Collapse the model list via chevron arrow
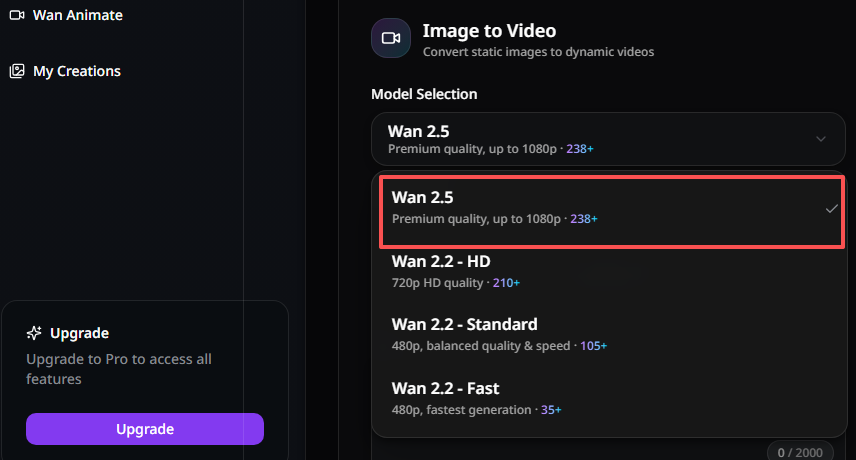The height and width of the screenshot is (460, 856). tap(821, 138)
